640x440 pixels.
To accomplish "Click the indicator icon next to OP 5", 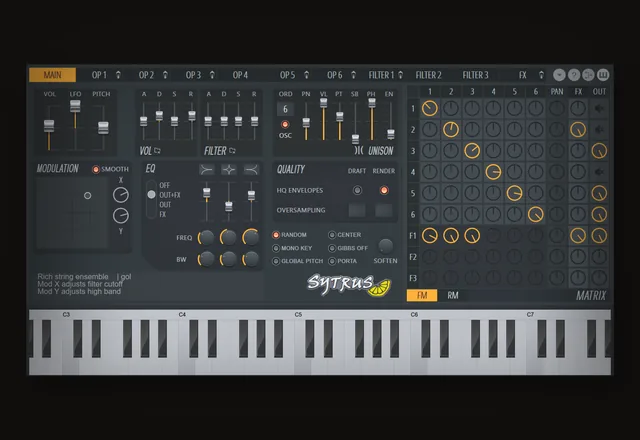I will [x=307, y=75].
